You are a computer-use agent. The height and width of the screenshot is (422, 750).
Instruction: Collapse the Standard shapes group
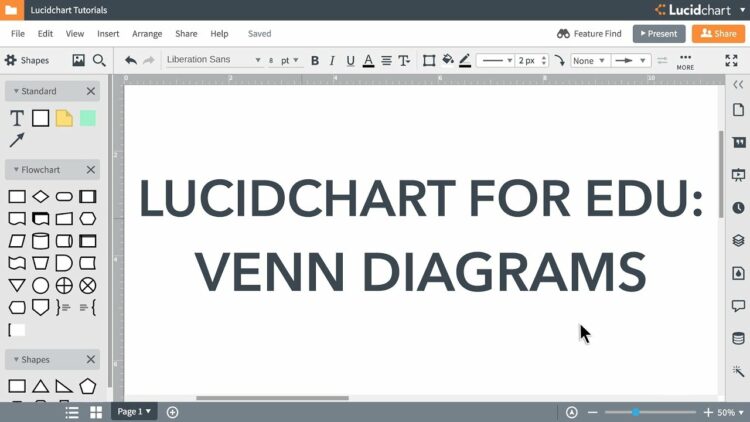(x=16, y=91)
